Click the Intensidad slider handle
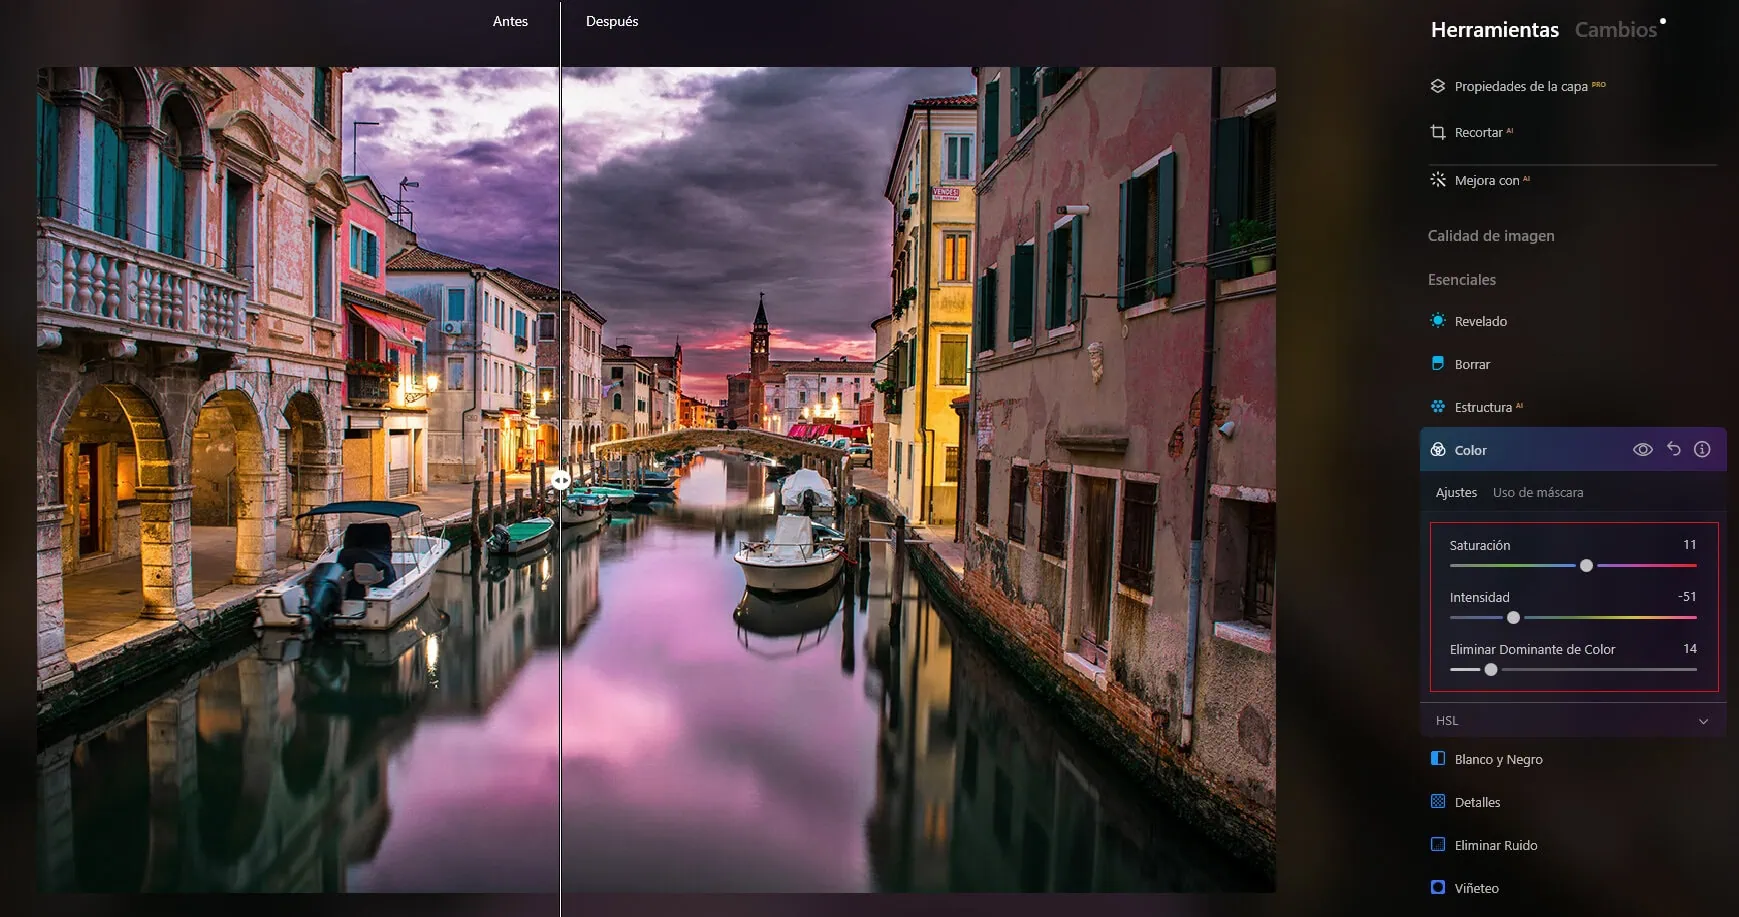This screenshot has height=917, width=1739. coord(1513,618)
